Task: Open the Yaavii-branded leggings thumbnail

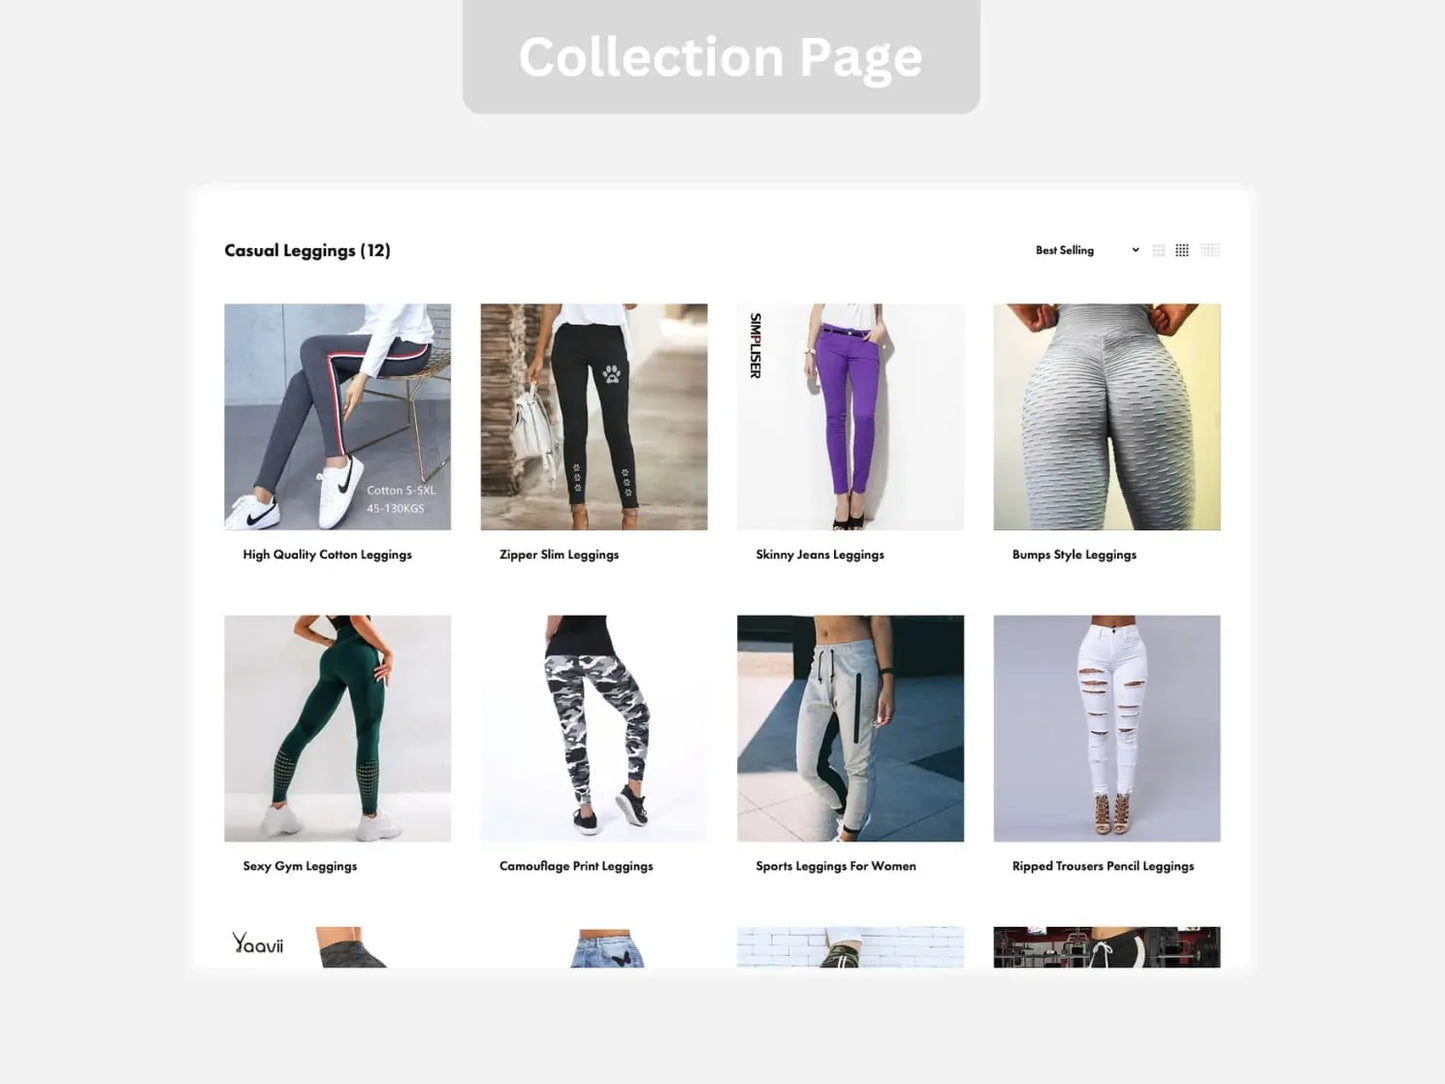Action: 337,947
